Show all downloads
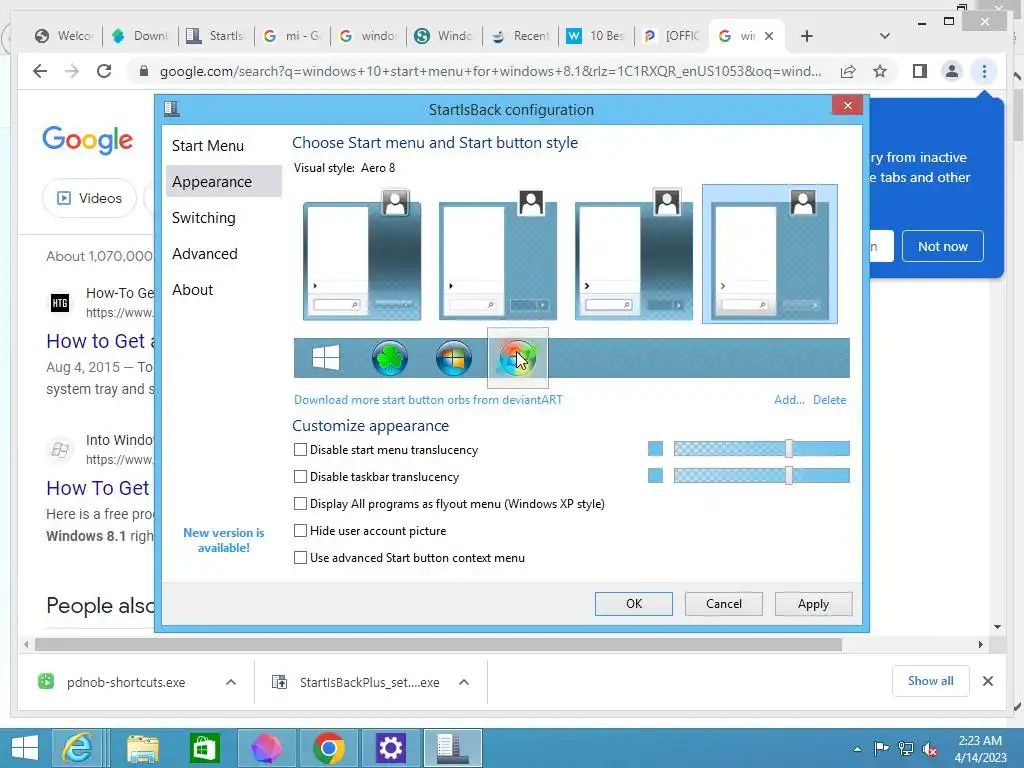This screenshot has width=1024, height=768. 931,681
